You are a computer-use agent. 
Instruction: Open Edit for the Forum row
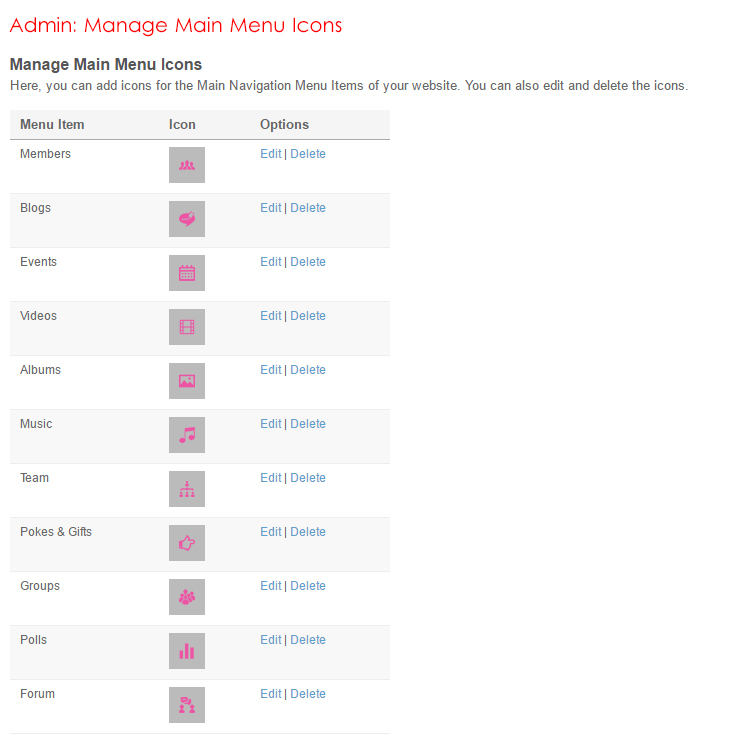pyautogui.click(x=270, y=694)
